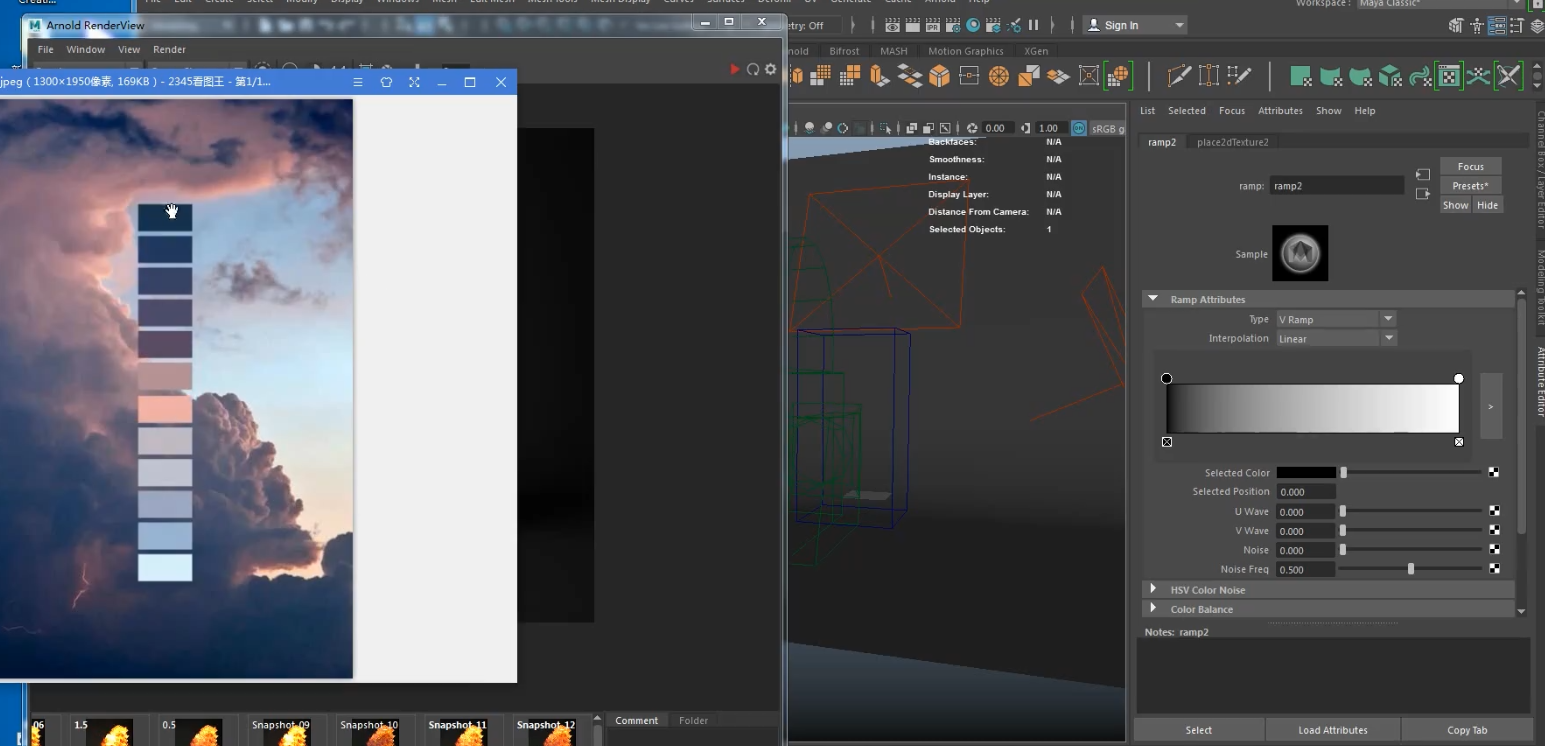Viewport: 1545px width, 746px height.
Task: Click the V Wave slider handle
Action: 1343,531
